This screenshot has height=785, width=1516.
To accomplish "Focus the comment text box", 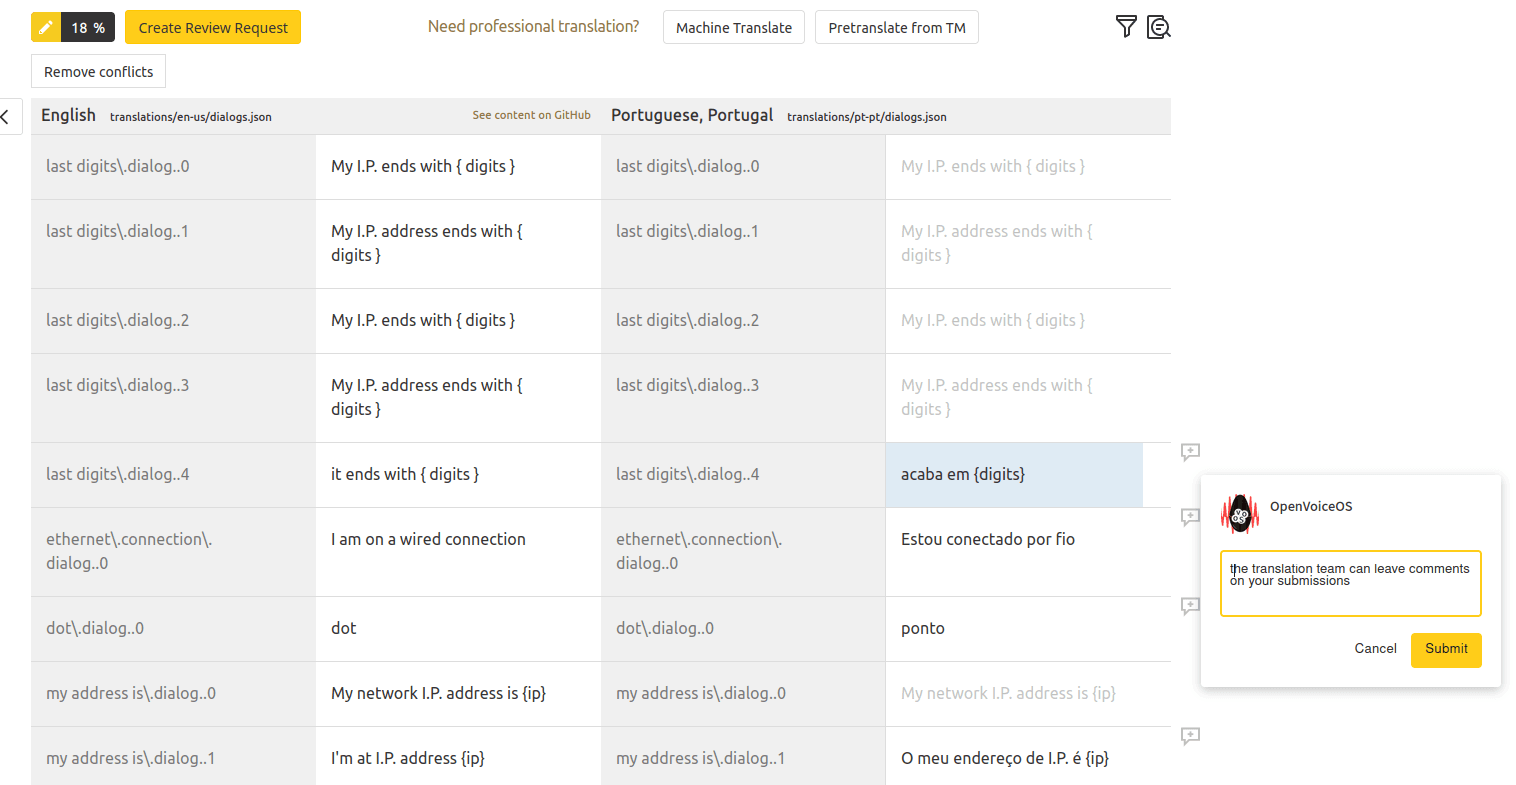I will click(1350, 584).
